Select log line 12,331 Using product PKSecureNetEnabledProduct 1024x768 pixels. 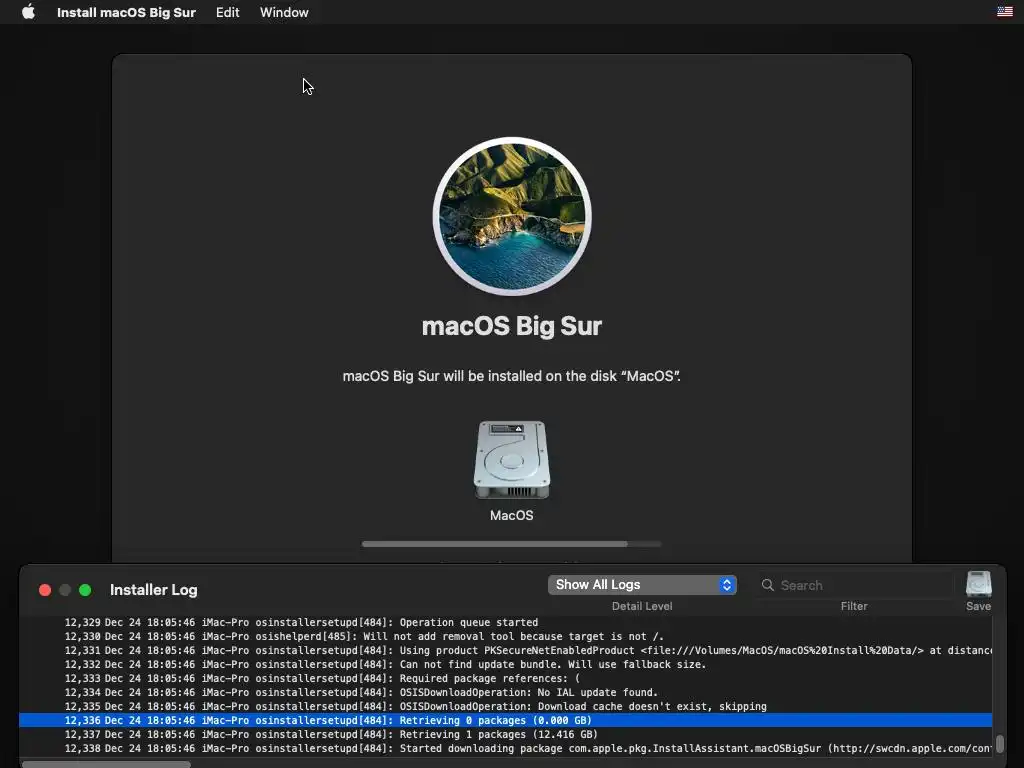[x=505, y=650]
